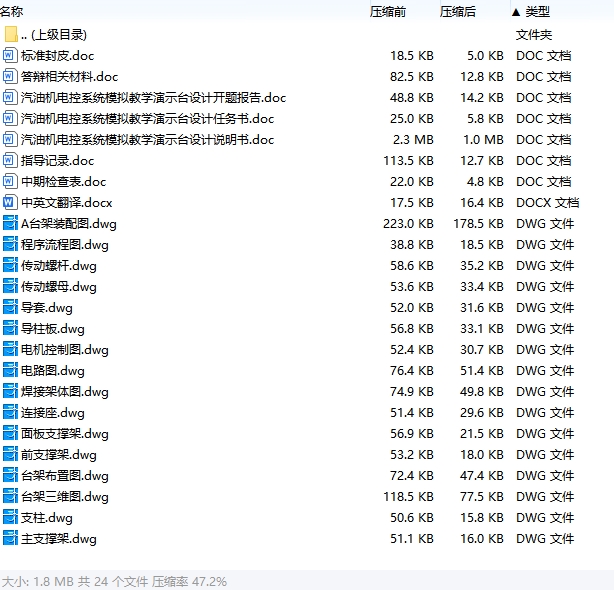This screenshot has height=590, width=614.
Task: Select file name 传动螺母.dwg
Action: point(59,287)
